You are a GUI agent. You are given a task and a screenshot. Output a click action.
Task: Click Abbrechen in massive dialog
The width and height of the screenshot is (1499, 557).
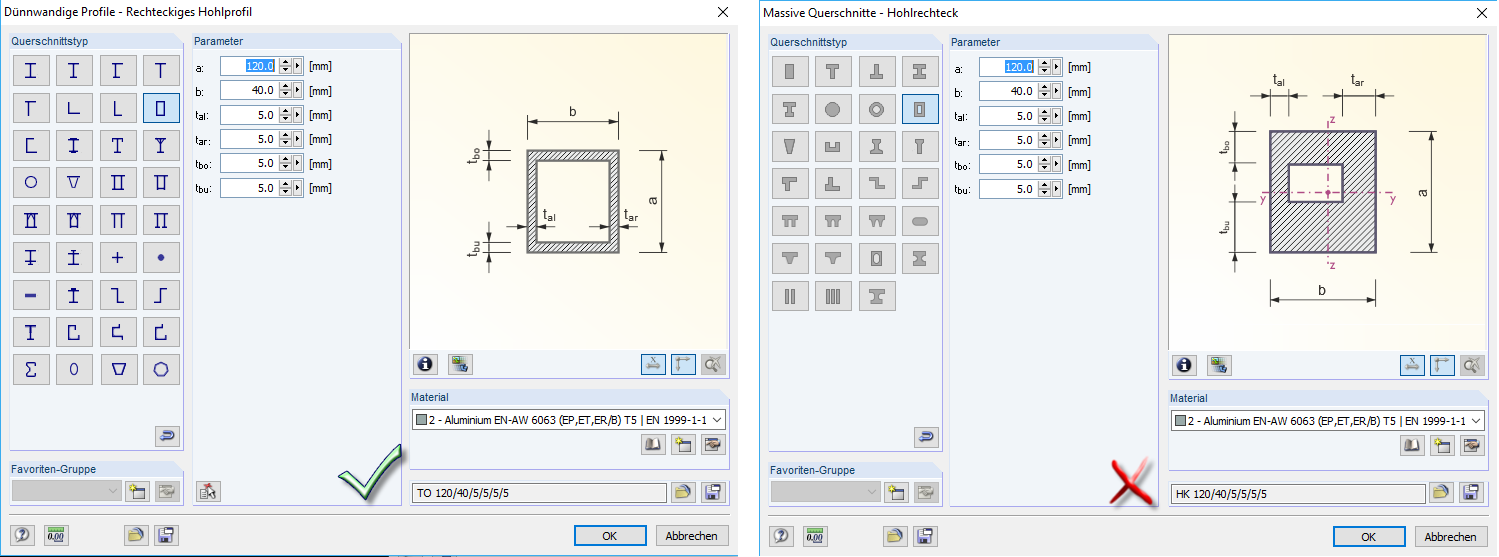coord(1451,537)
